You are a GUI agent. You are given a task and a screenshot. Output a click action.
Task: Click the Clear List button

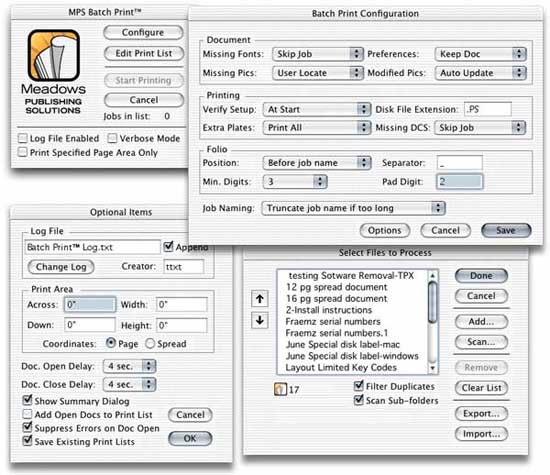481,388
